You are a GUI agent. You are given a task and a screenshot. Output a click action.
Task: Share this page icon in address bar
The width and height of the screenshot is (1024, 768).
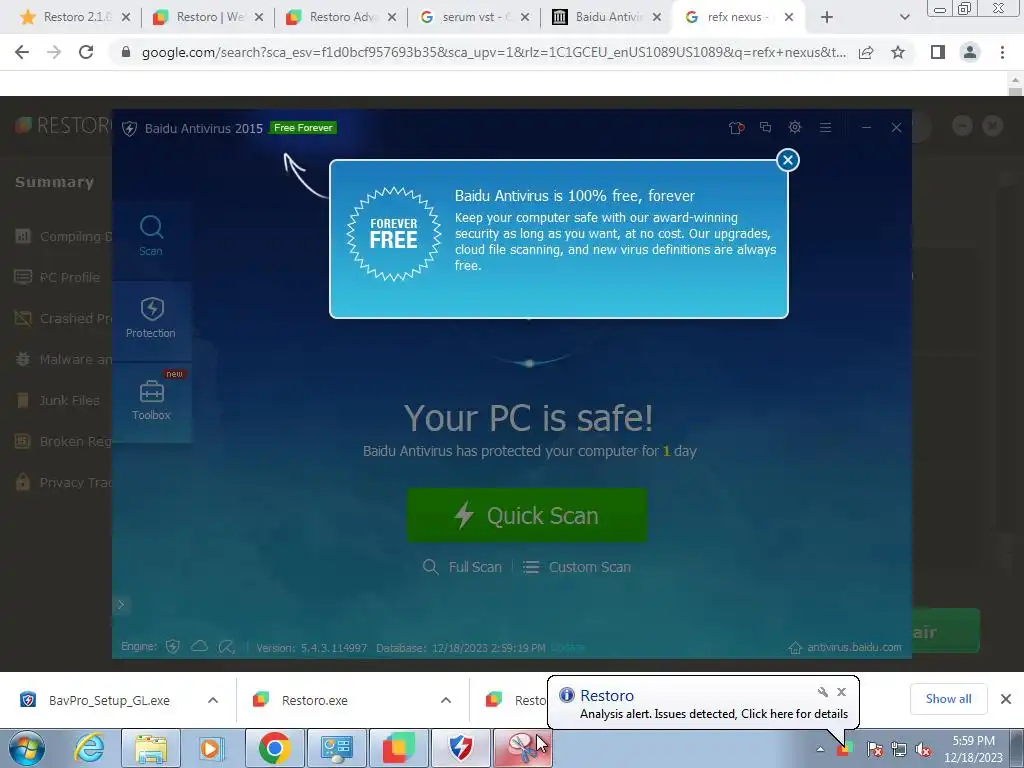click(866, 52)
